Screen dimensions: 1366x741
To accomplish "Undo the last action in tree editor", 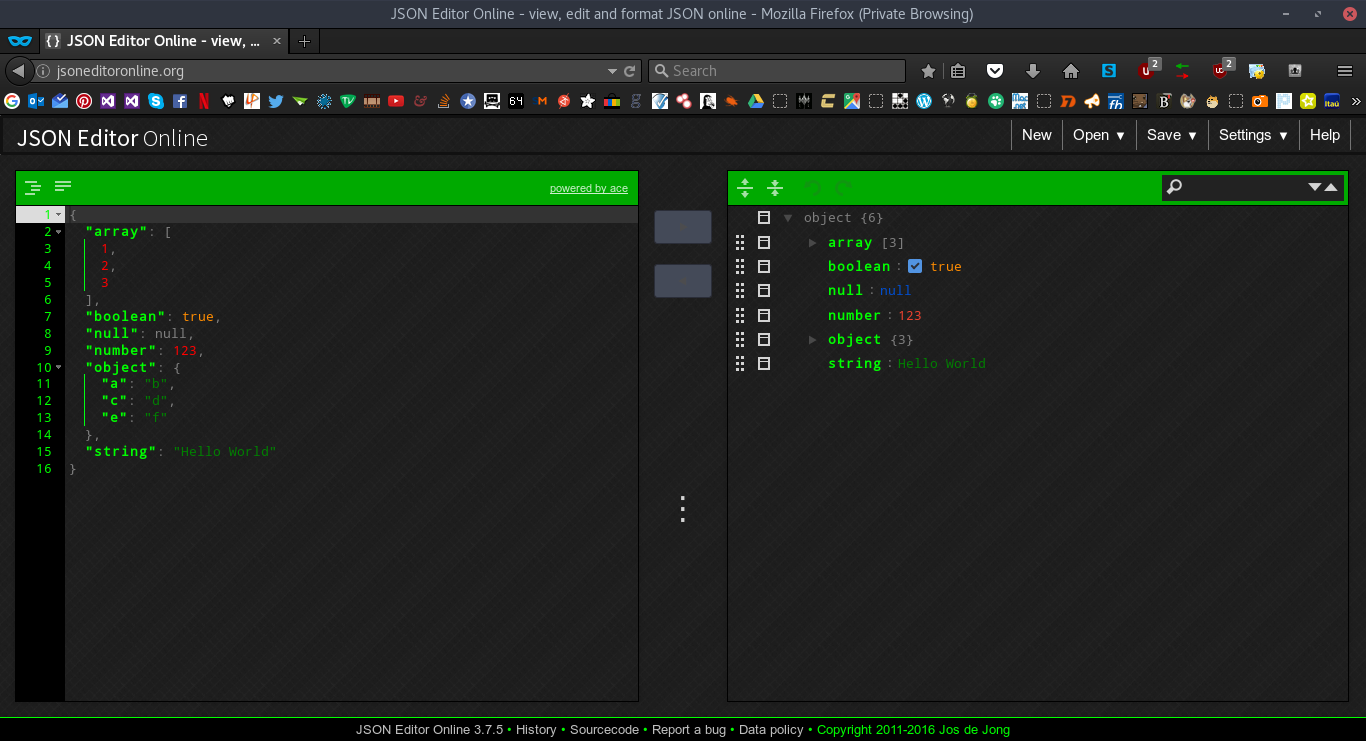I will point(811,188).
